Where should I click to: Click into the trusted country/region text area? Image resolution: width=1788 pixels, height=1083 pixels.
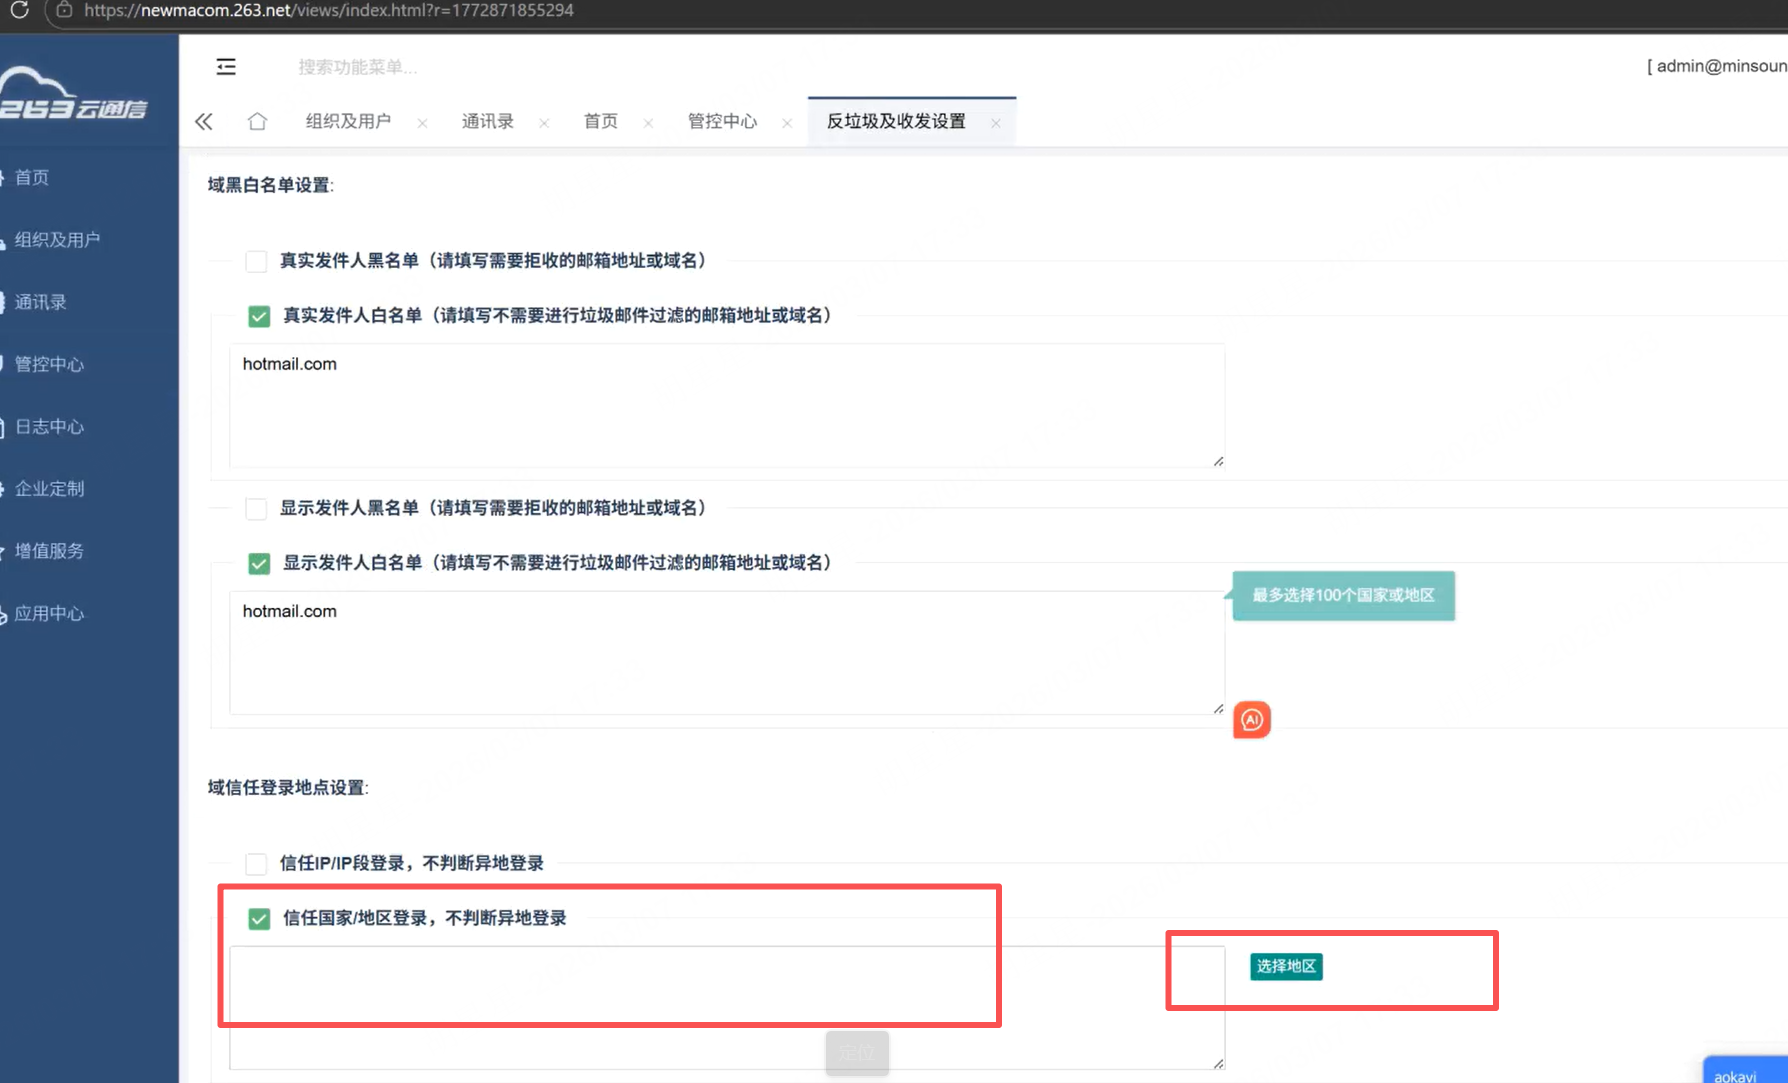pyautogui.click(x=727, y=1007)
